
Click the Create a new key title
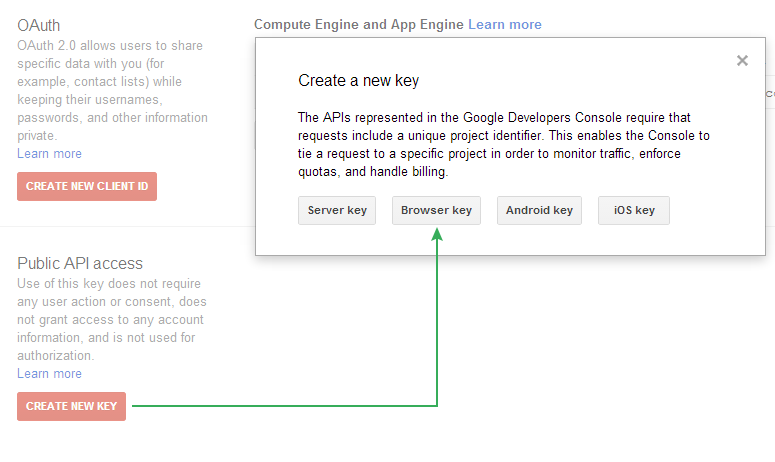pos(359,81)
